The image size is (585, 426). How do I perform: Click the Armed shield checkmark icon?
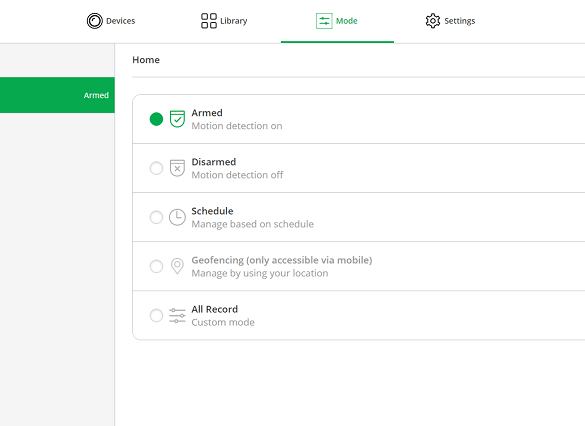[177, 119]
